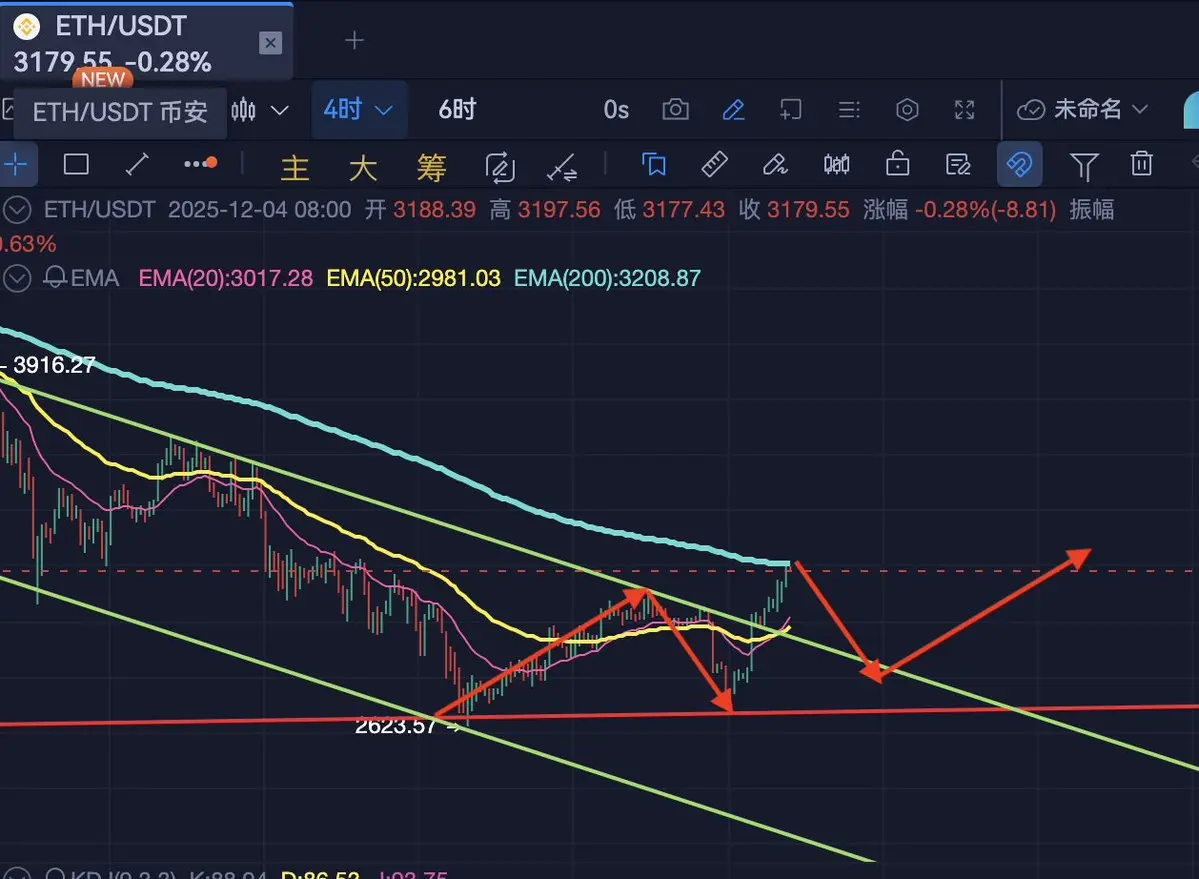Viewport: 1199px width, 879px height.
Task: Open chart settings hexagon icon
Action: tap(907, 110)
